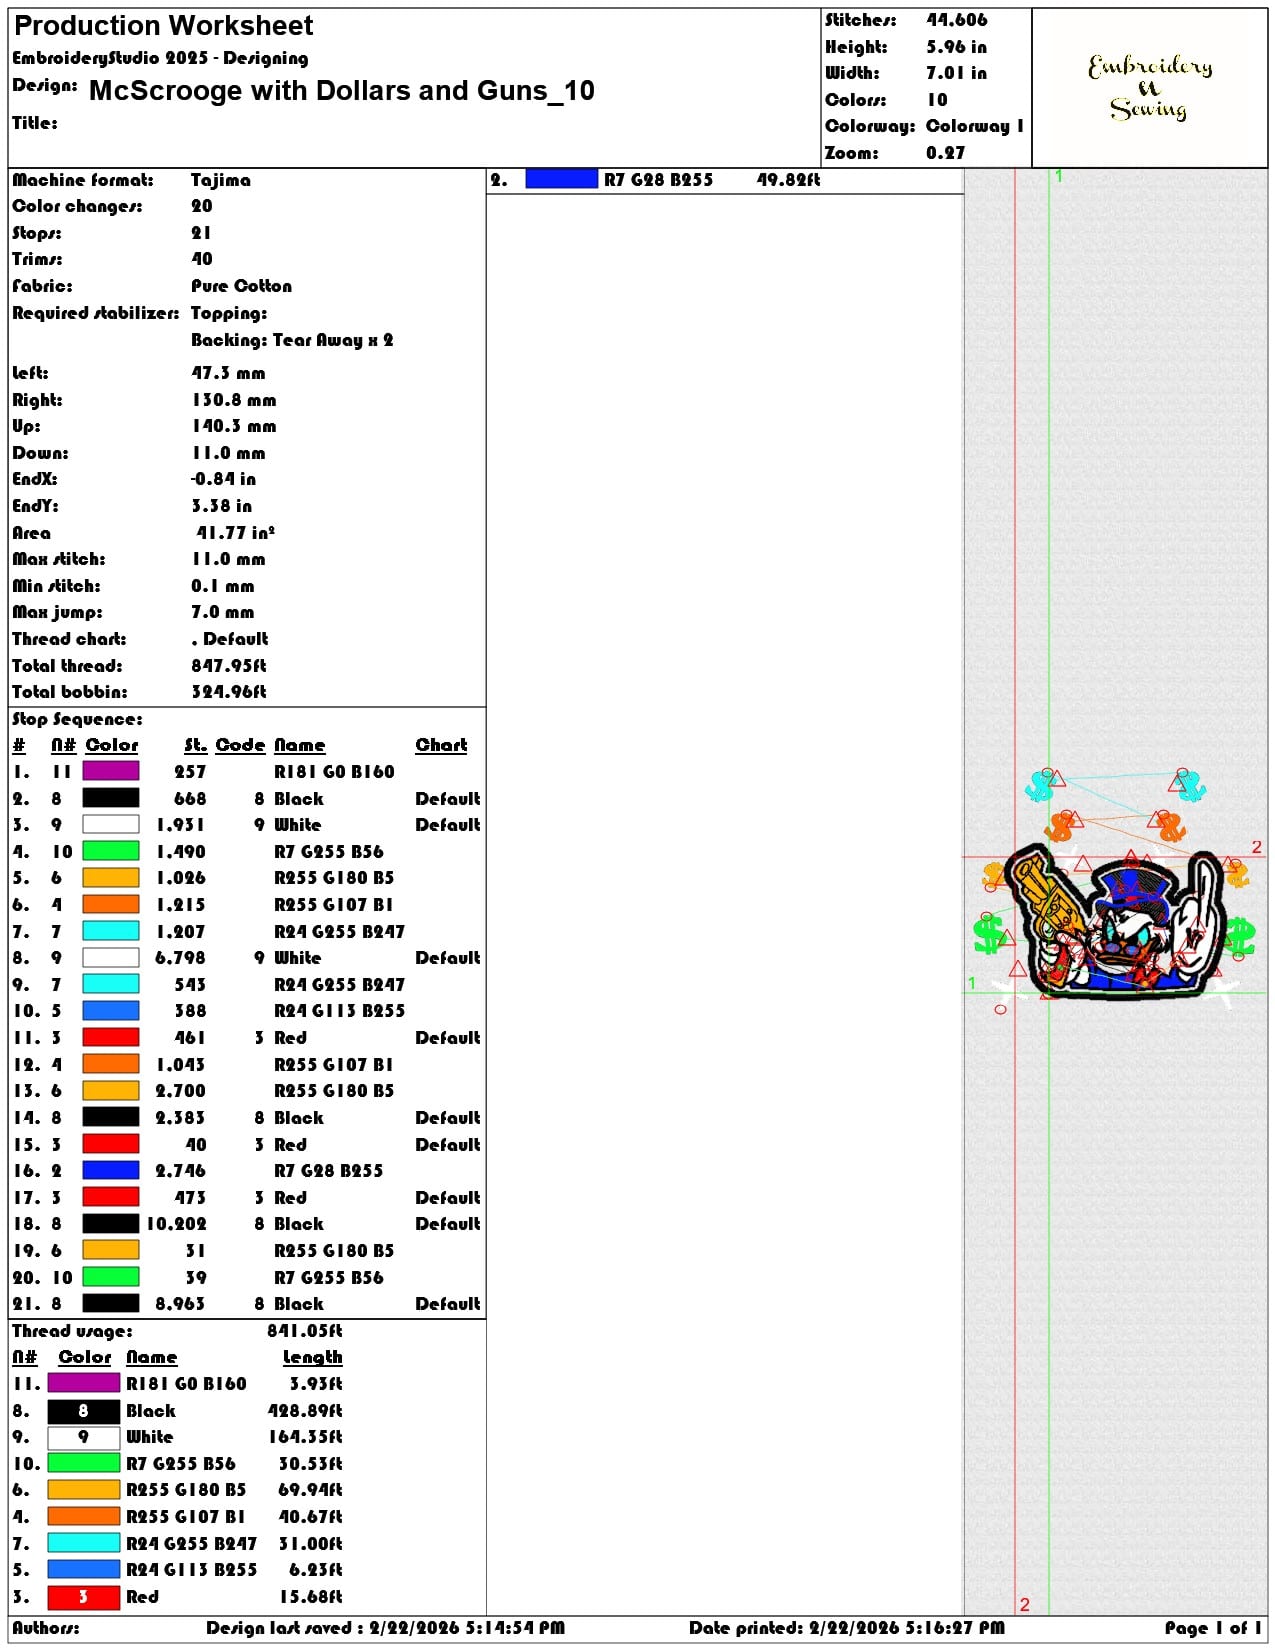
Task: Select the Total thread value 847.95ft
Action: pos(229,666)
